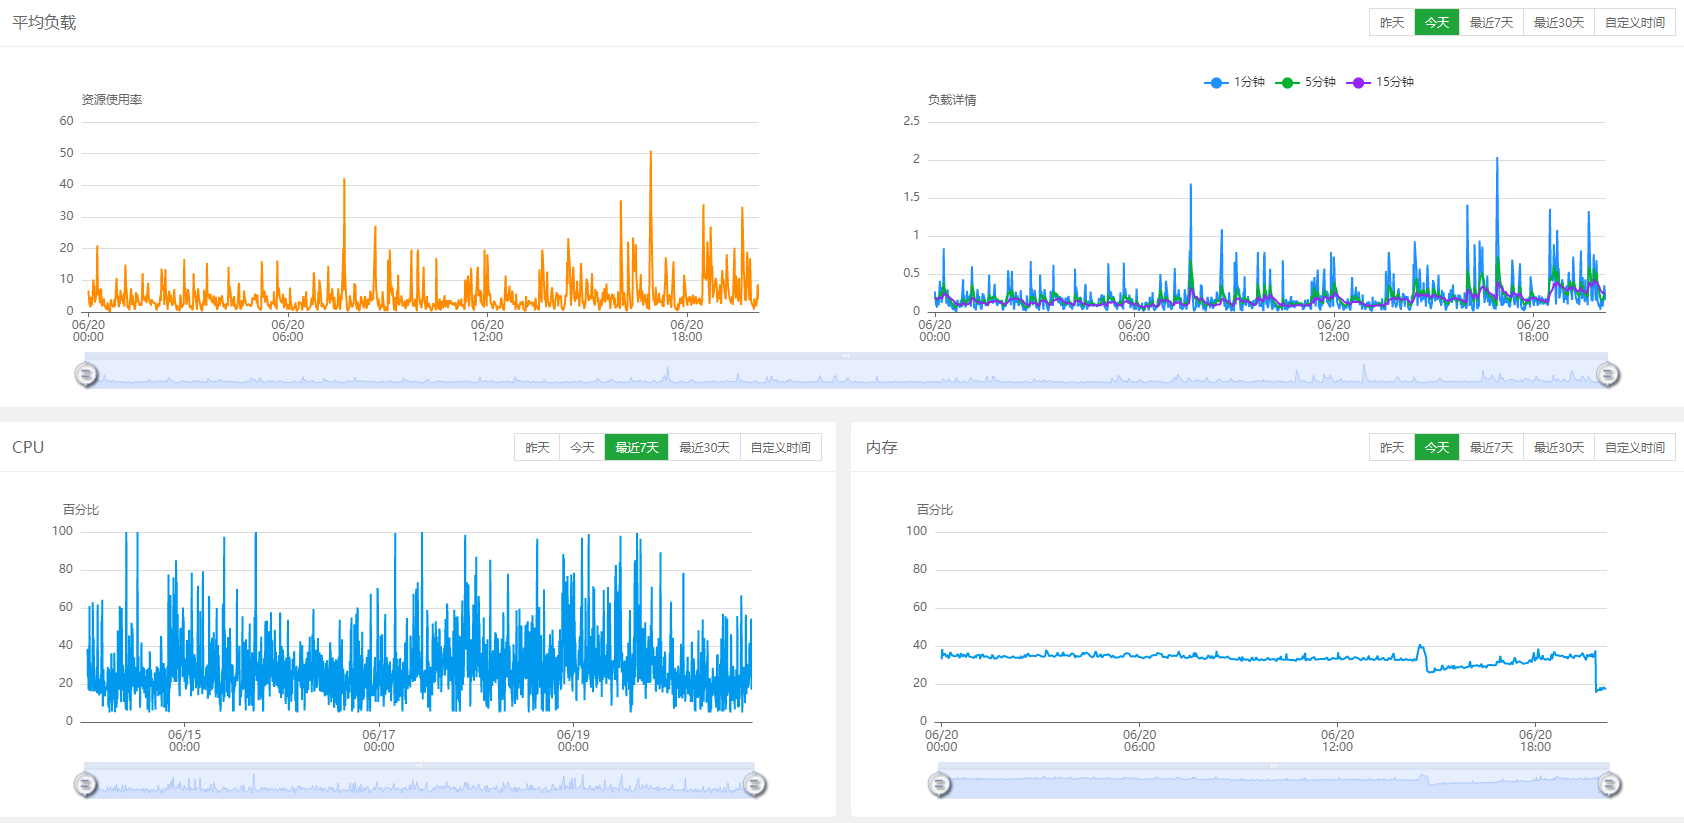Open 自定义时间 in the 平均负载 panel

pyautogui.click(x=1635, y=22)
